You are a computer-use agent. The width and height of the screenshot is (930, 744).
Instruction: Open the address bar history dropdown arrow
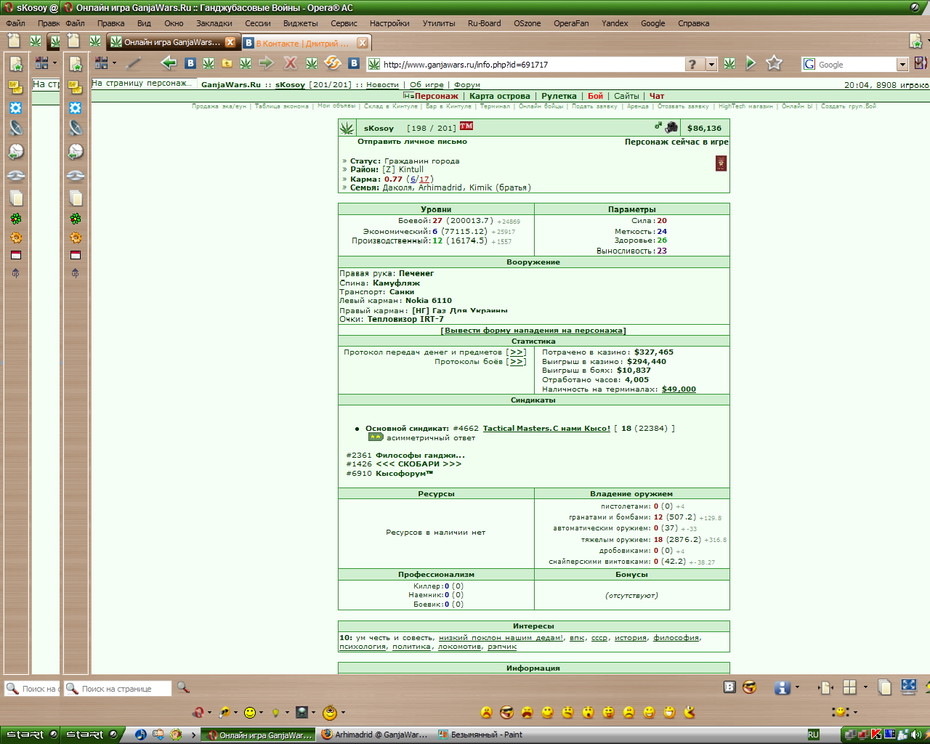pyautogui.click(x=711, y=64)
